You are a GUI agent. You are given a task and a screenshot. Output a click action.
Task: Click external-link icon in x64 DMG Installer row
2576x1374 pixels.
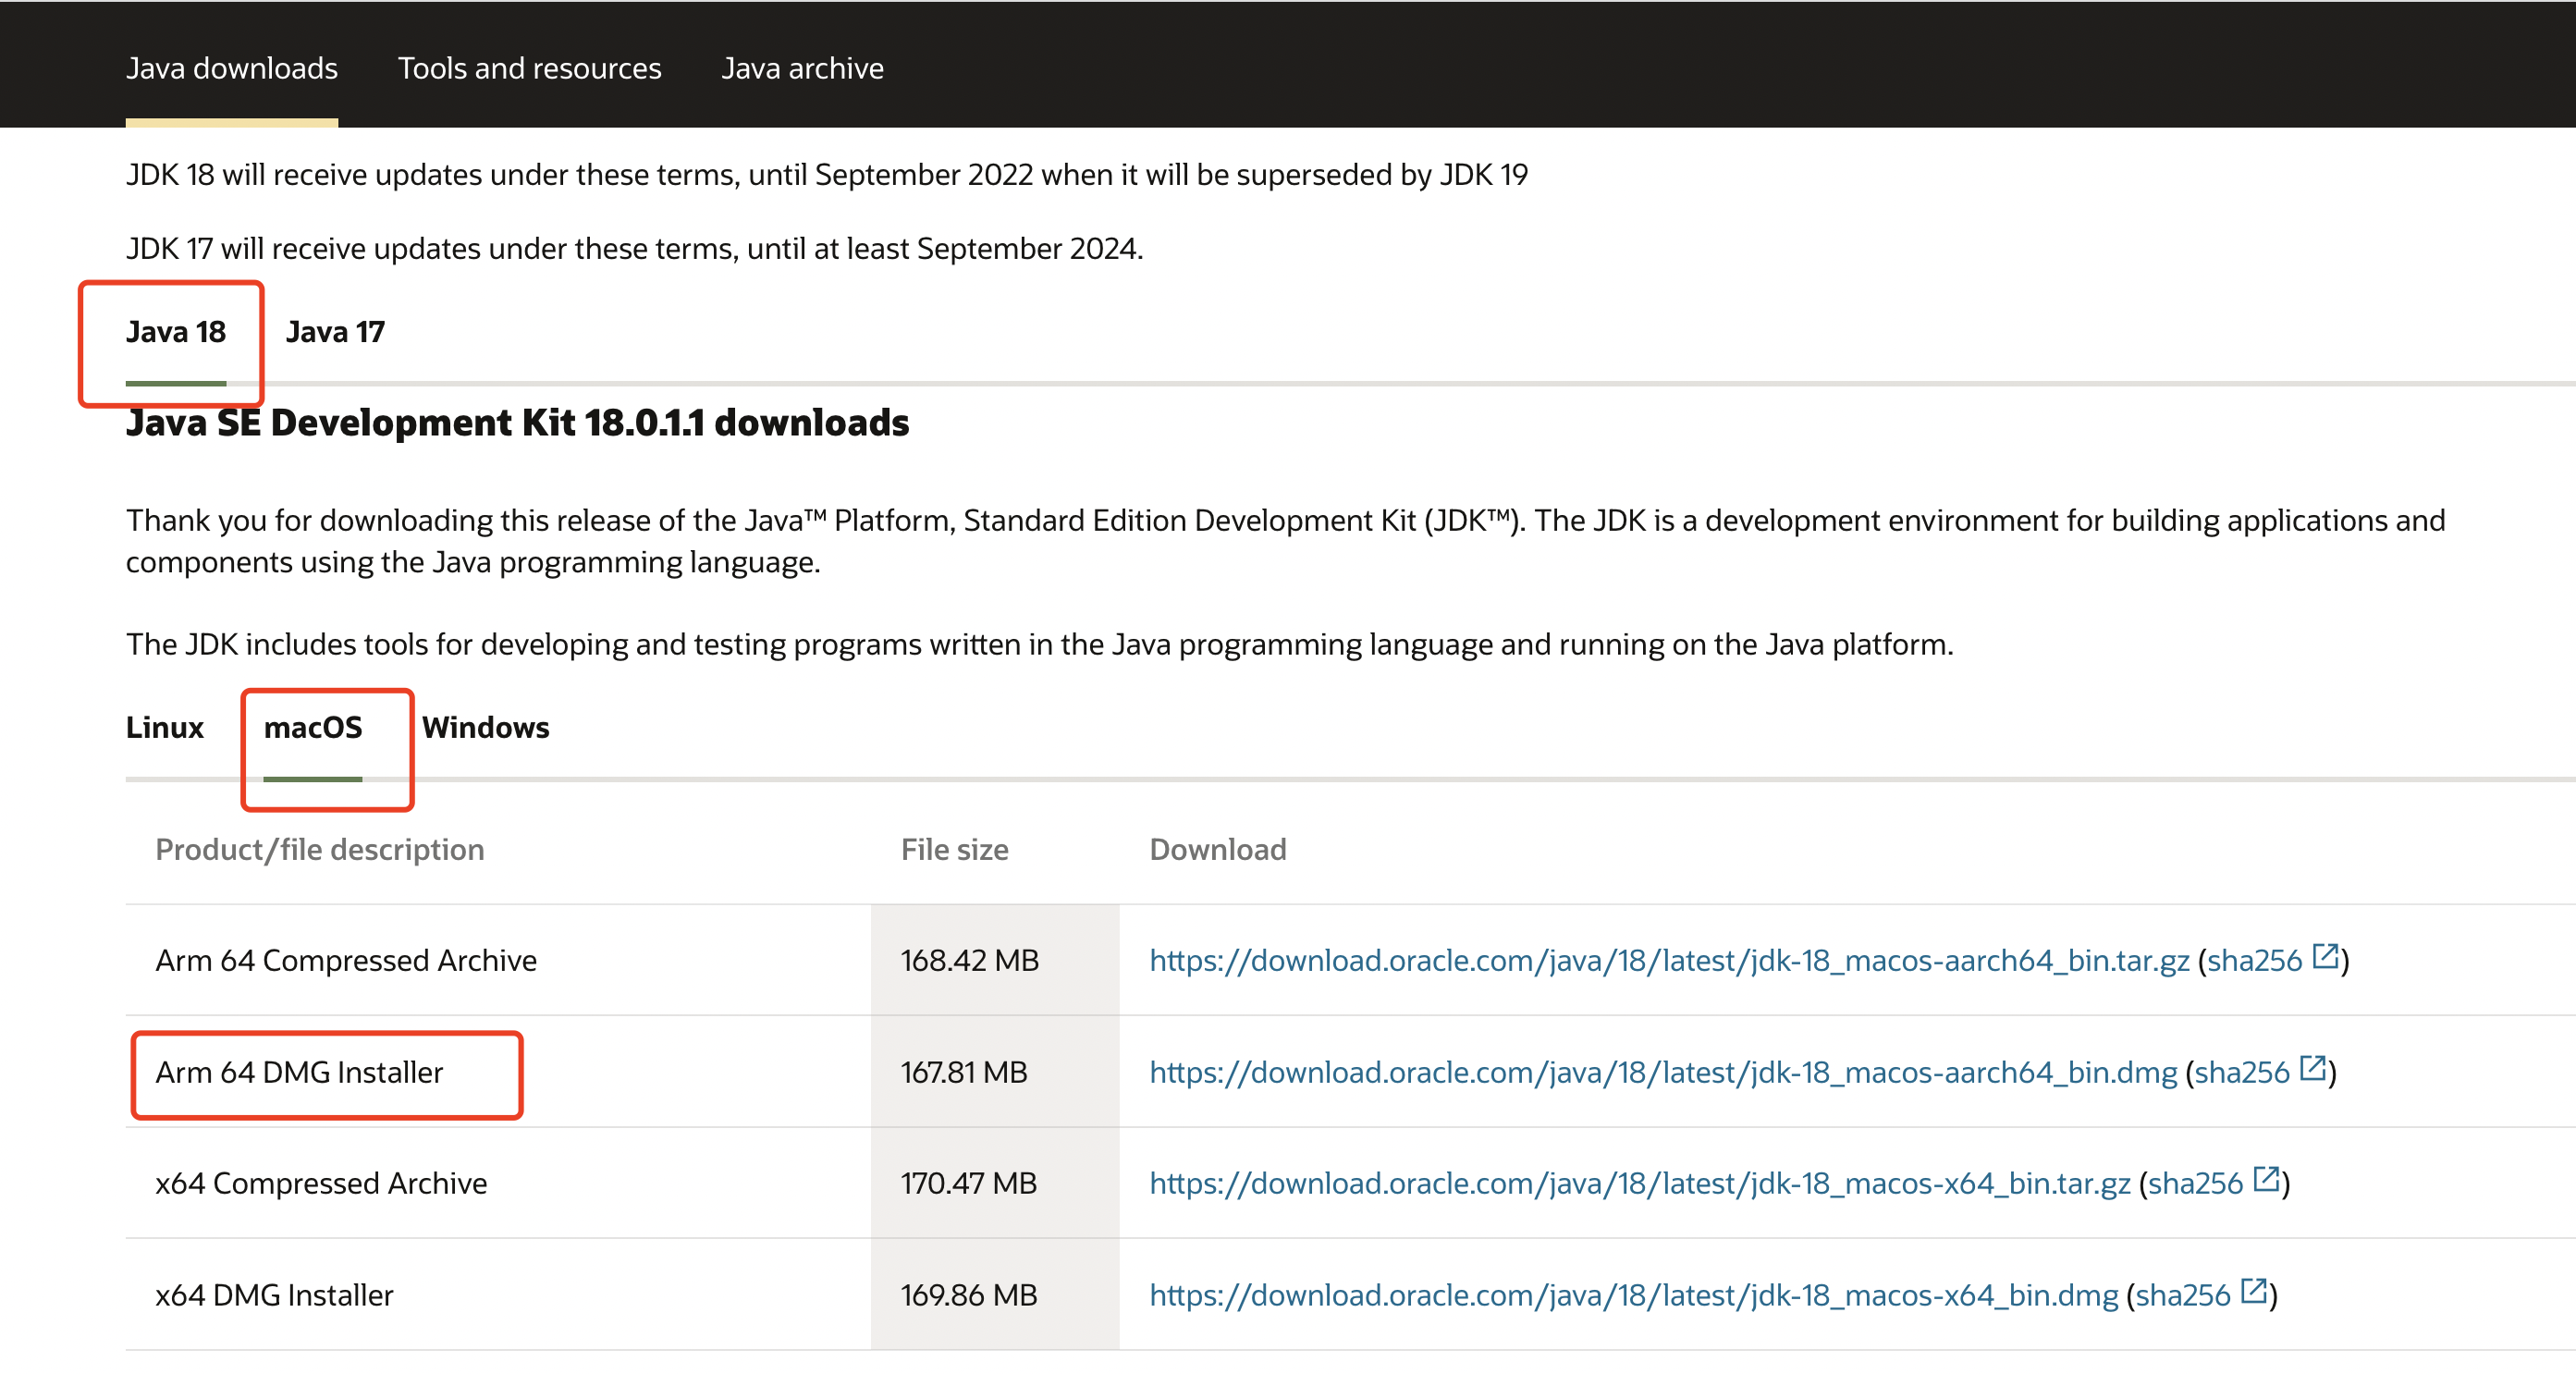(2254, 1291)
